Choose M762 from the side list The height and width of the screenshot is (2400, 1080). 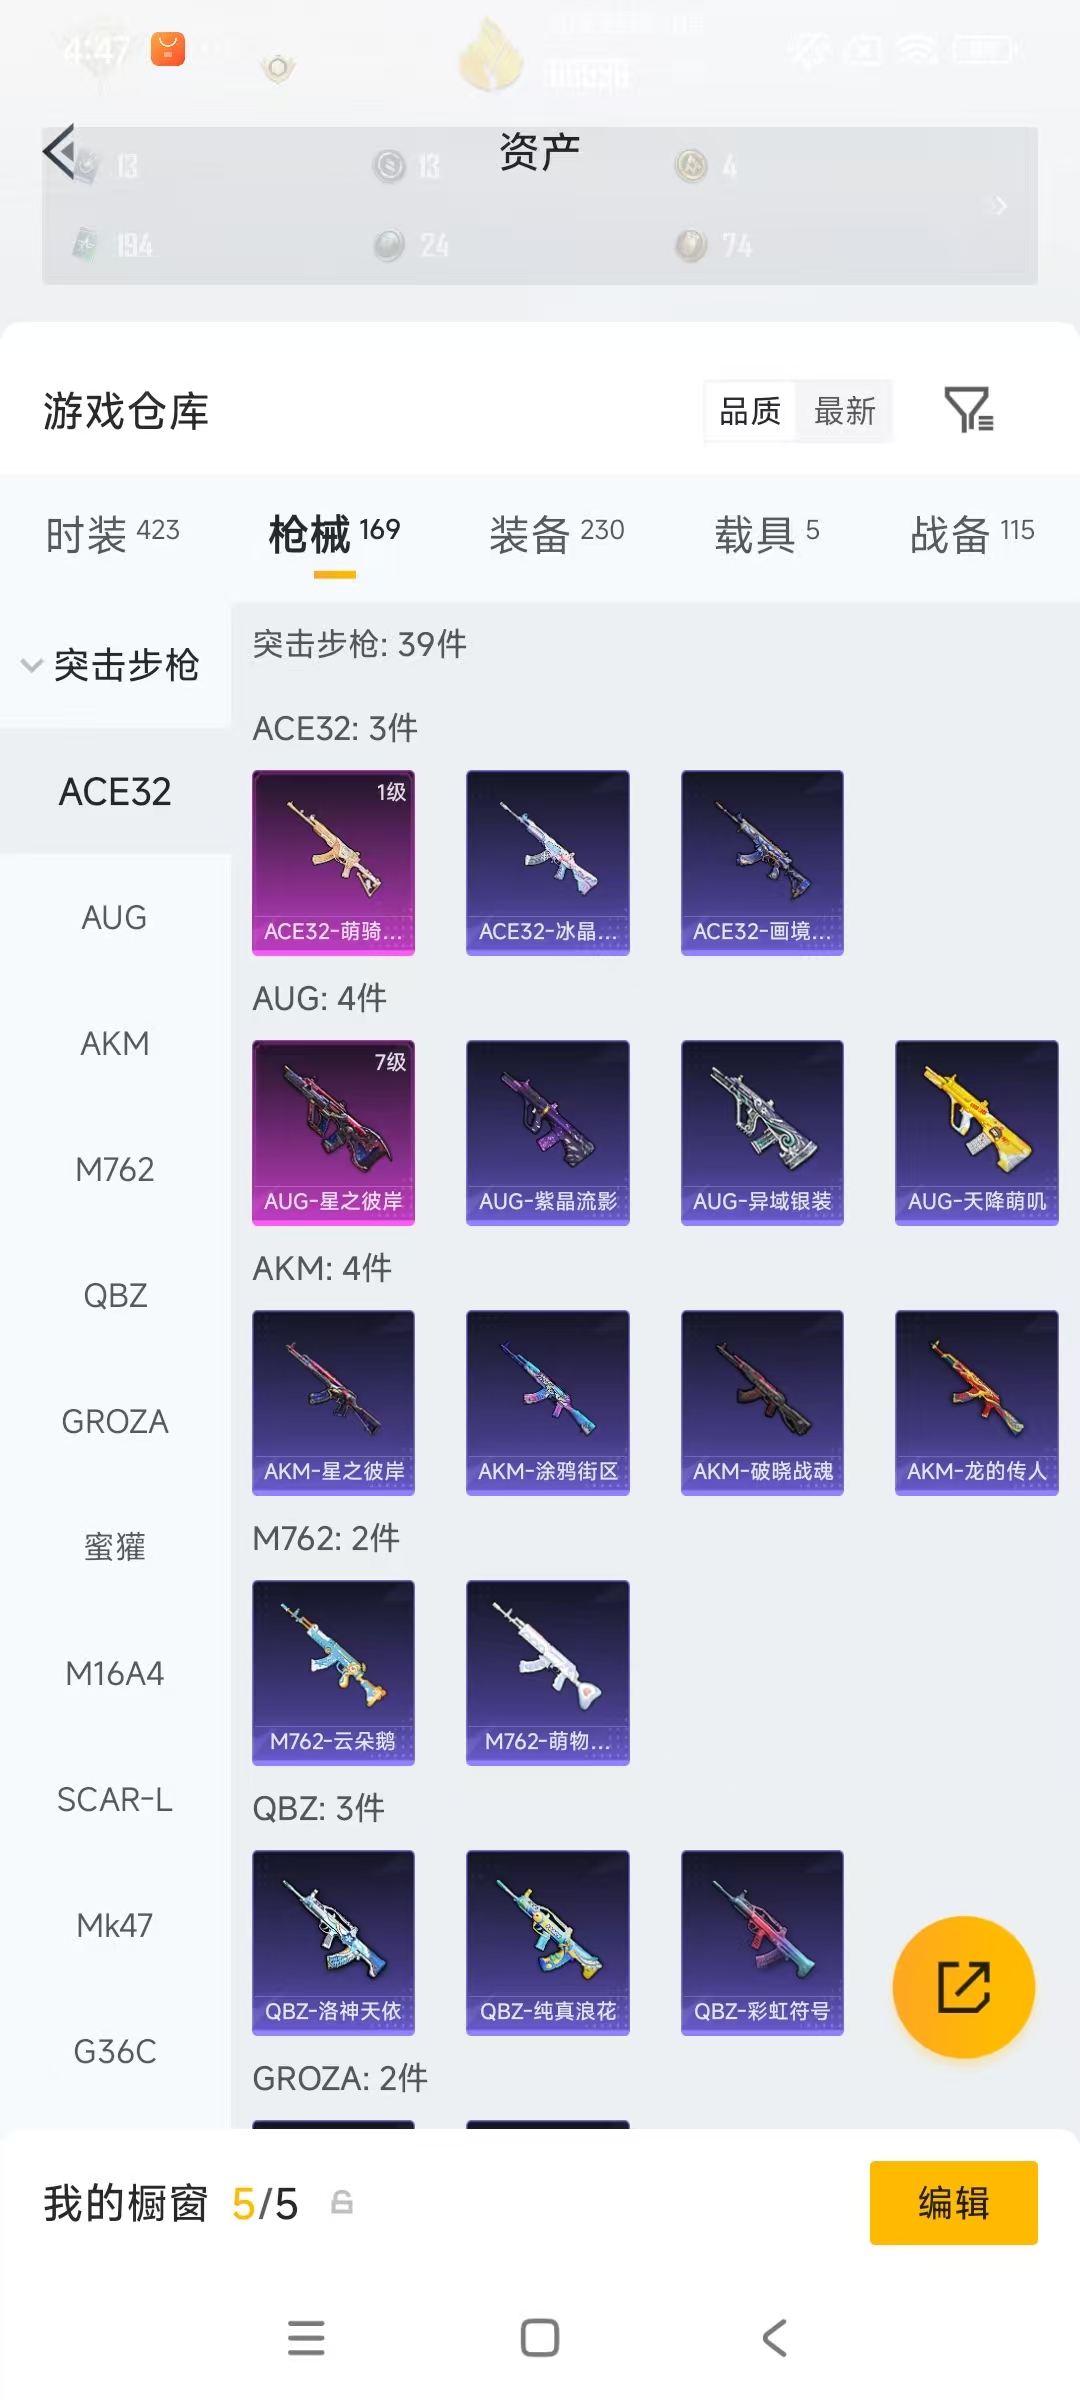115,1169
